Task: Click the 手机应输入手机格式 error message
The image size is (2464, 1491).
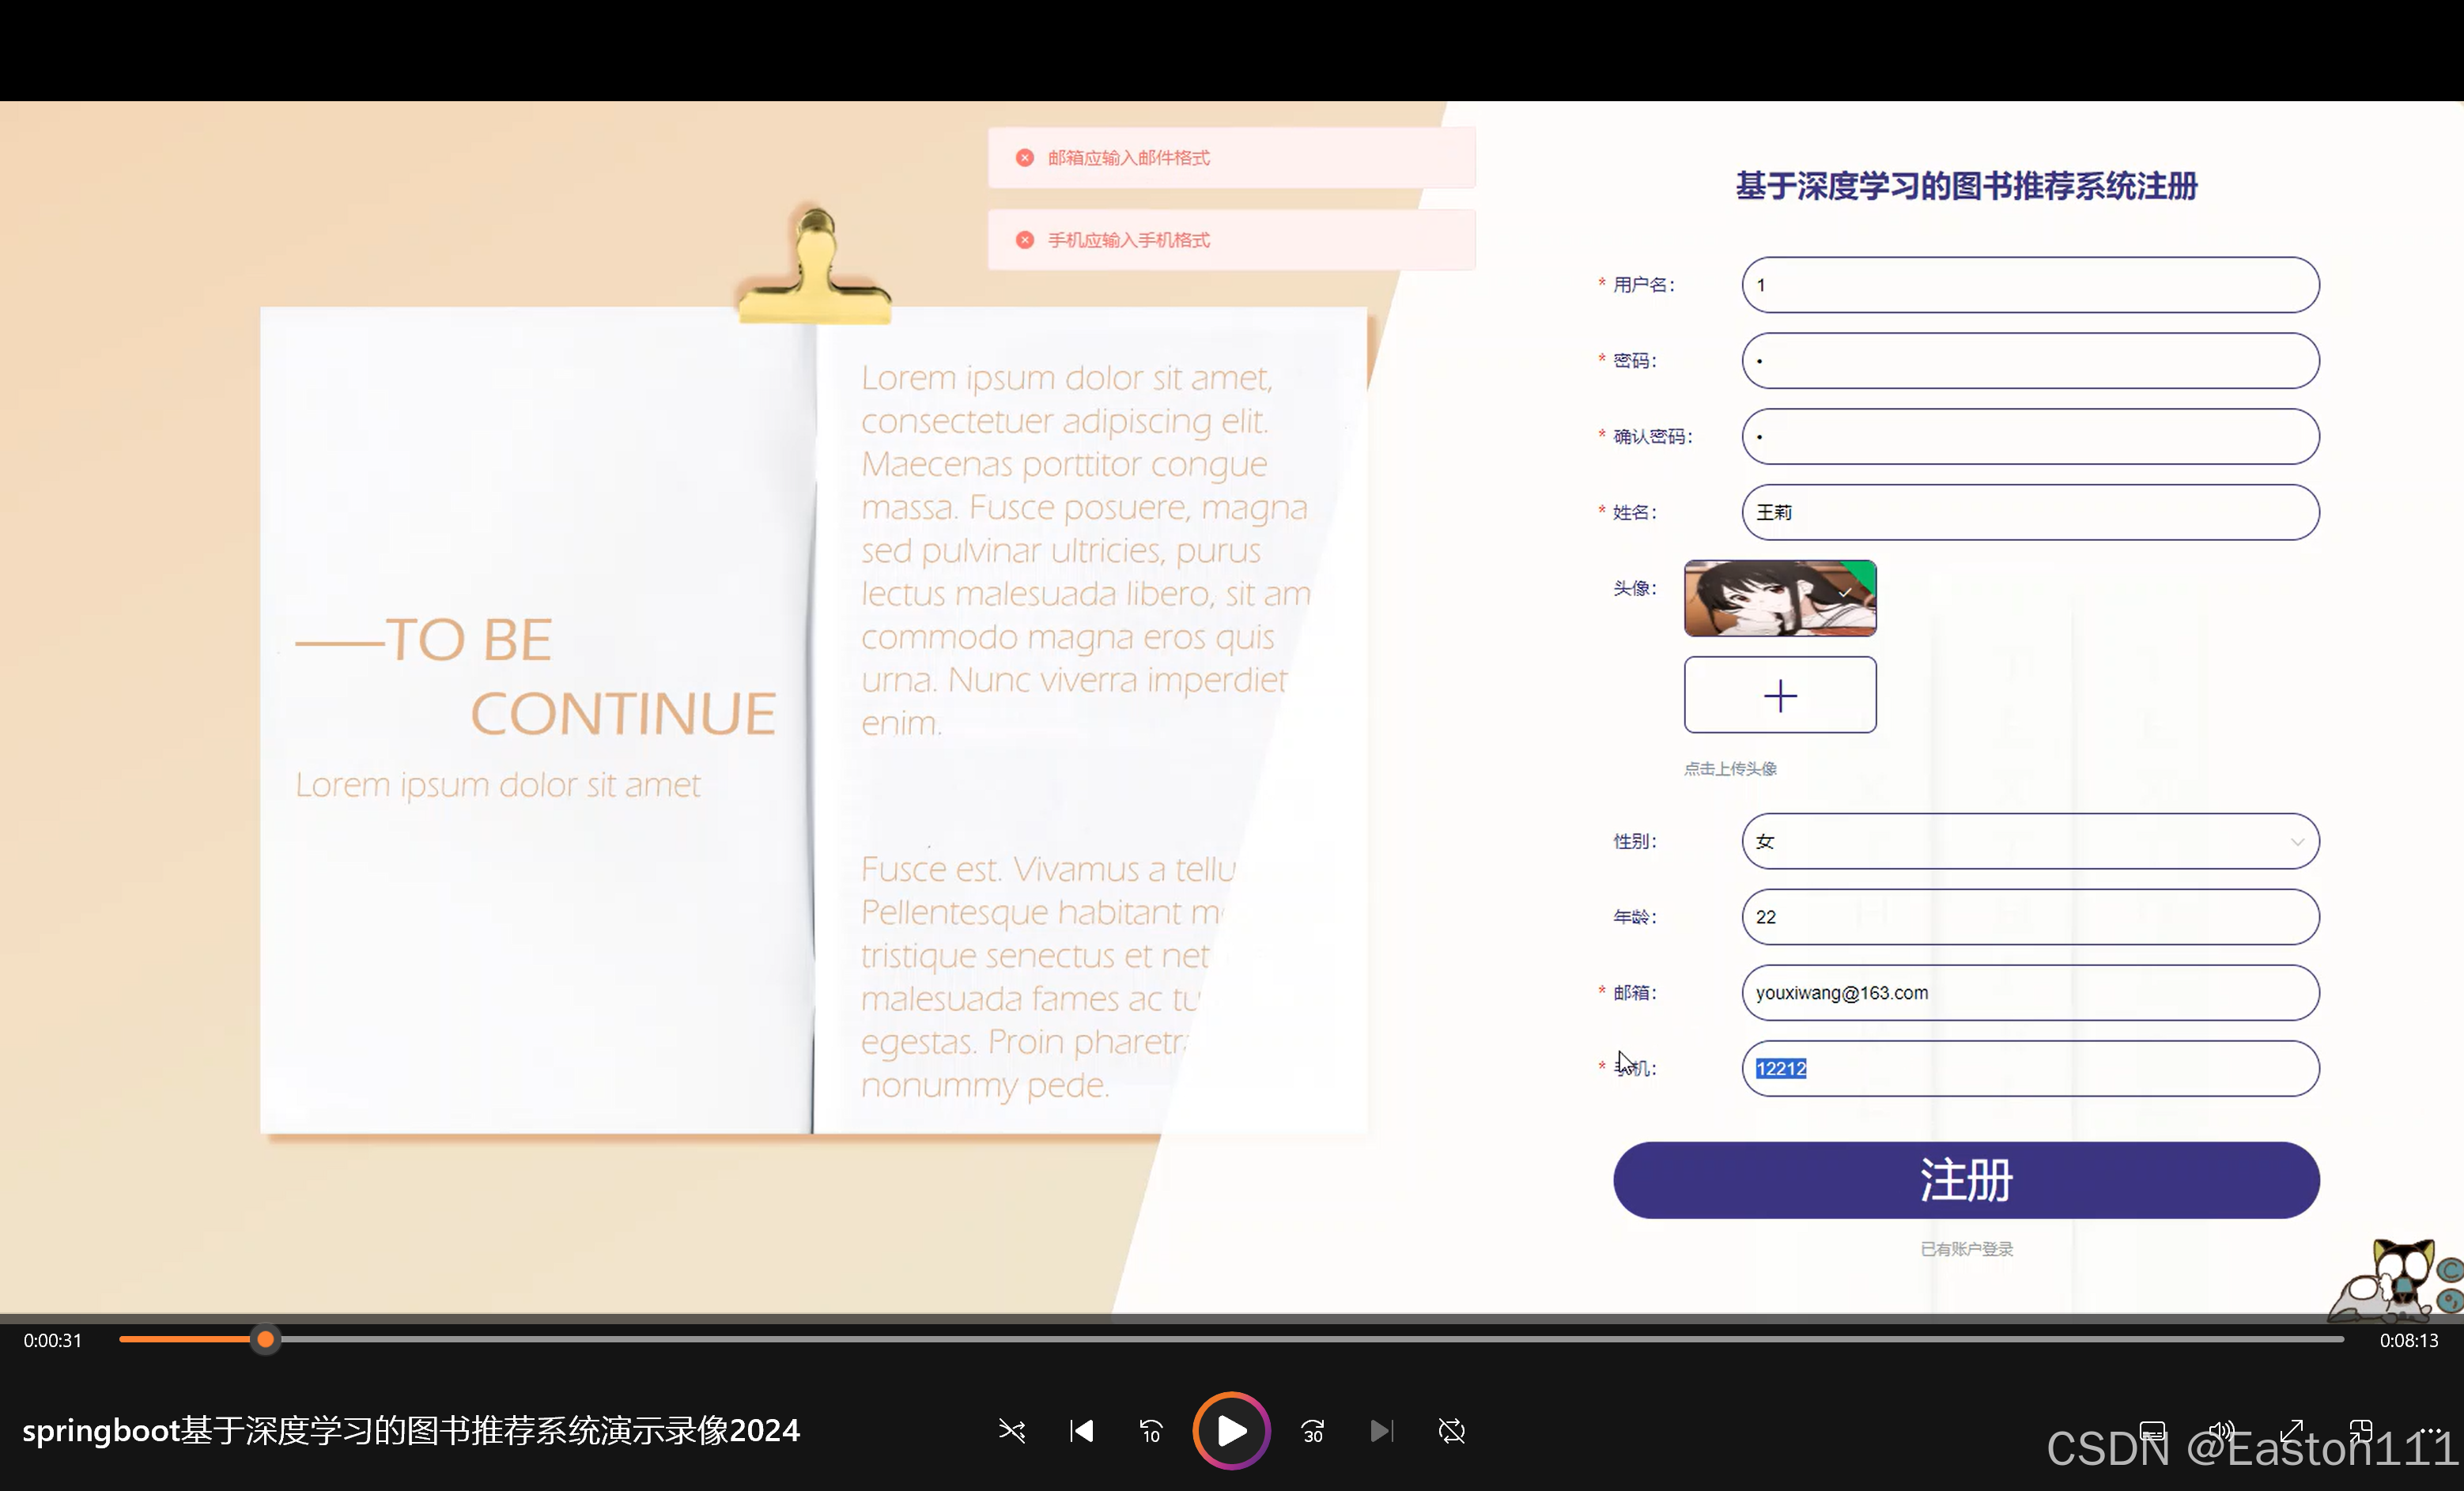Action: point(1128,240)
